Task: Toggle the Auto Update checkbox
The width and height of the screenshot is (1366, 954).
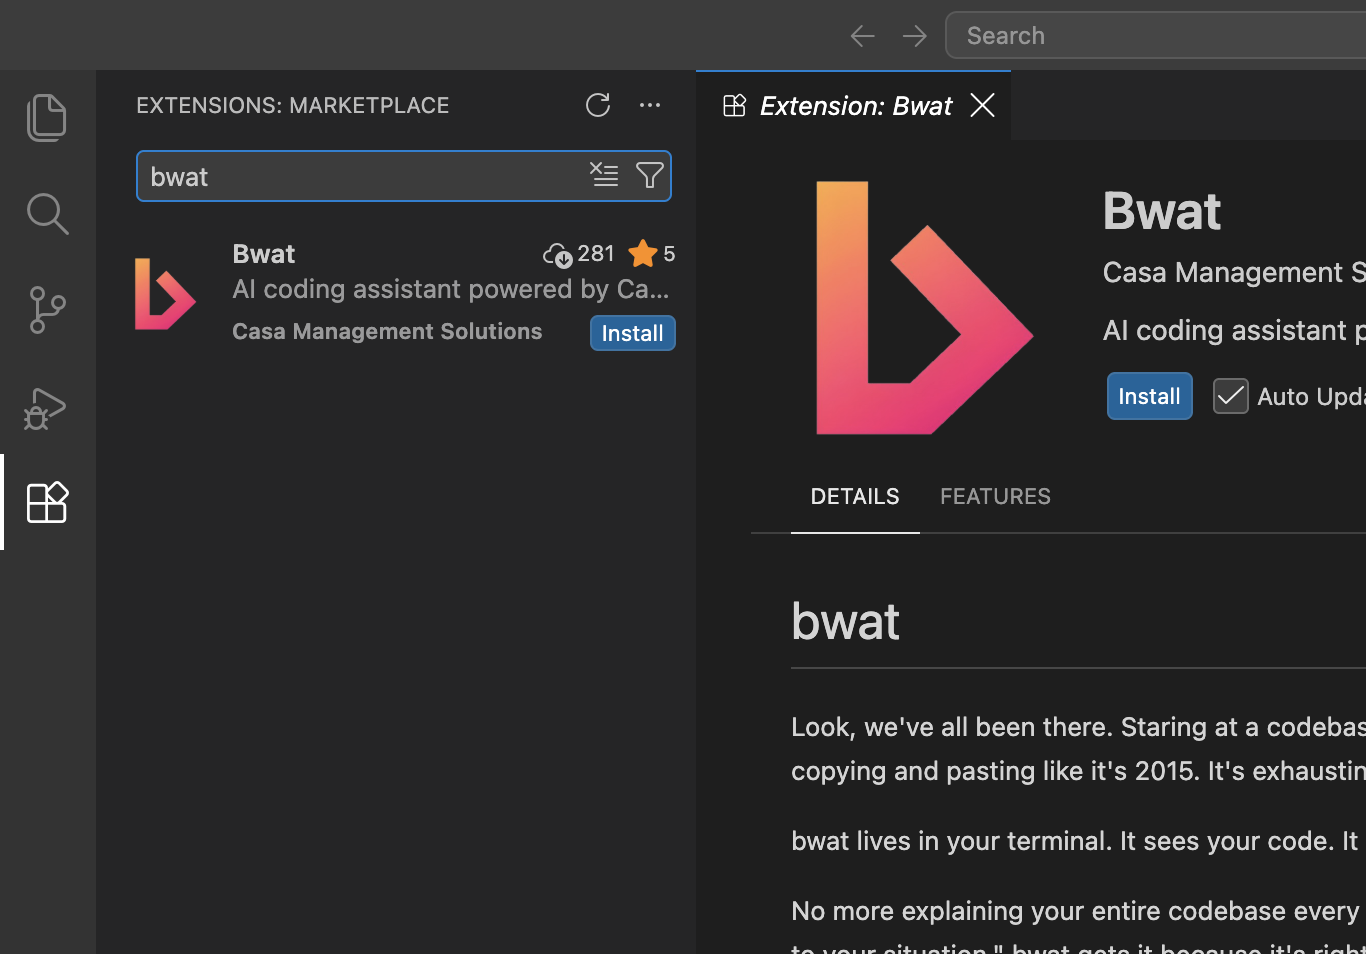Action: click(1230, 396)
